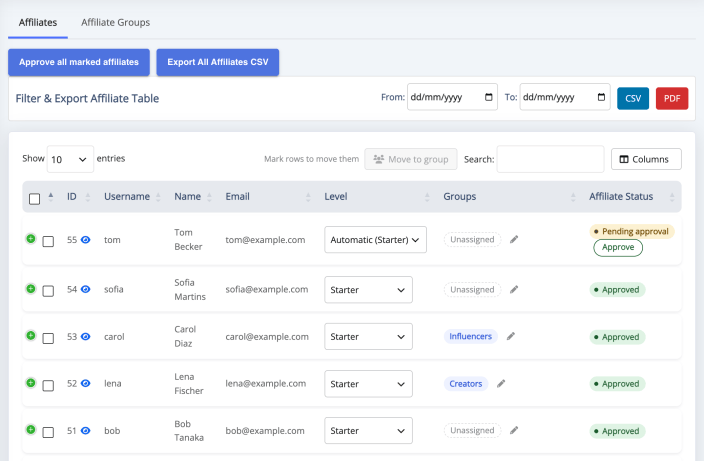Click the Pending approval status badge

[632, 232]
